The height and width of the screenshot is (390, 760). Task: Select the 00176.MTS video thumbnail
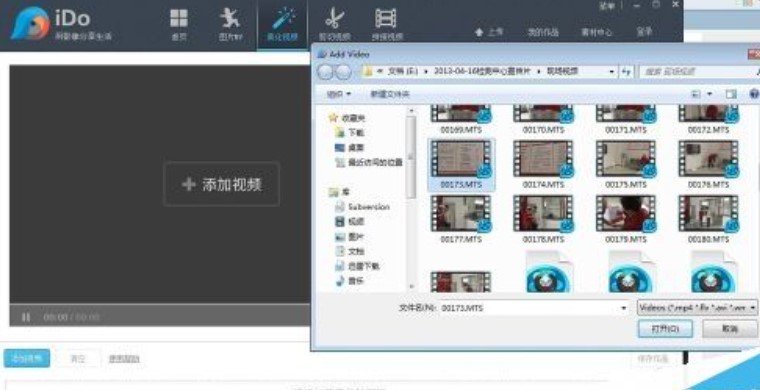pos(708,159)
